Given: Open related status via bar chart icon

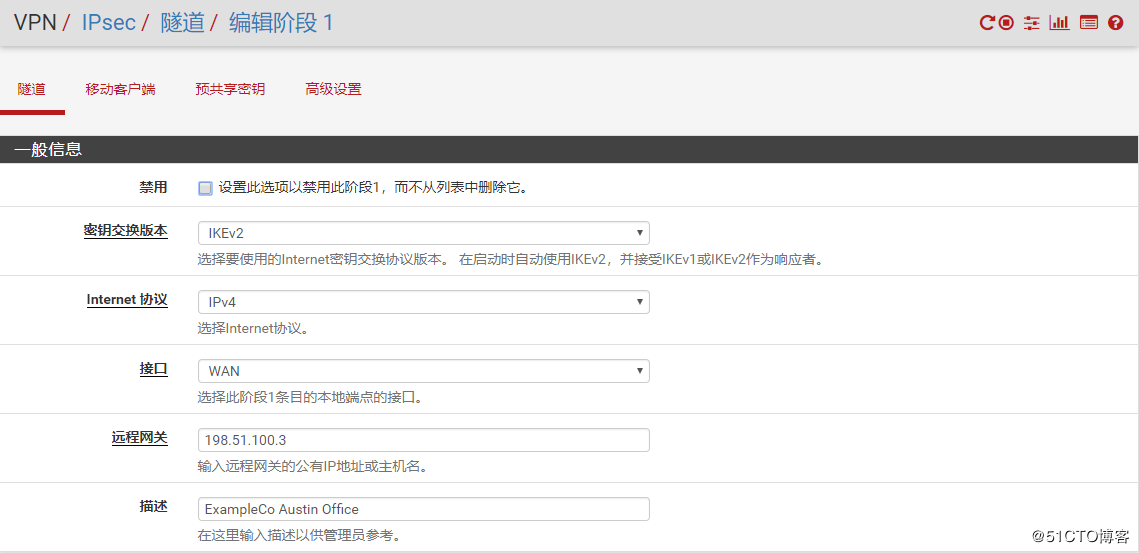Looking at the screenshot, I should point(1059,23).
